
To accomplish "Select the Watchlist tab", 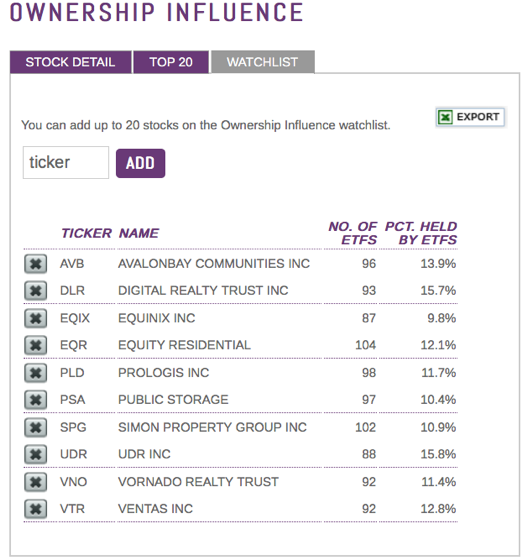I will [263, 62].
